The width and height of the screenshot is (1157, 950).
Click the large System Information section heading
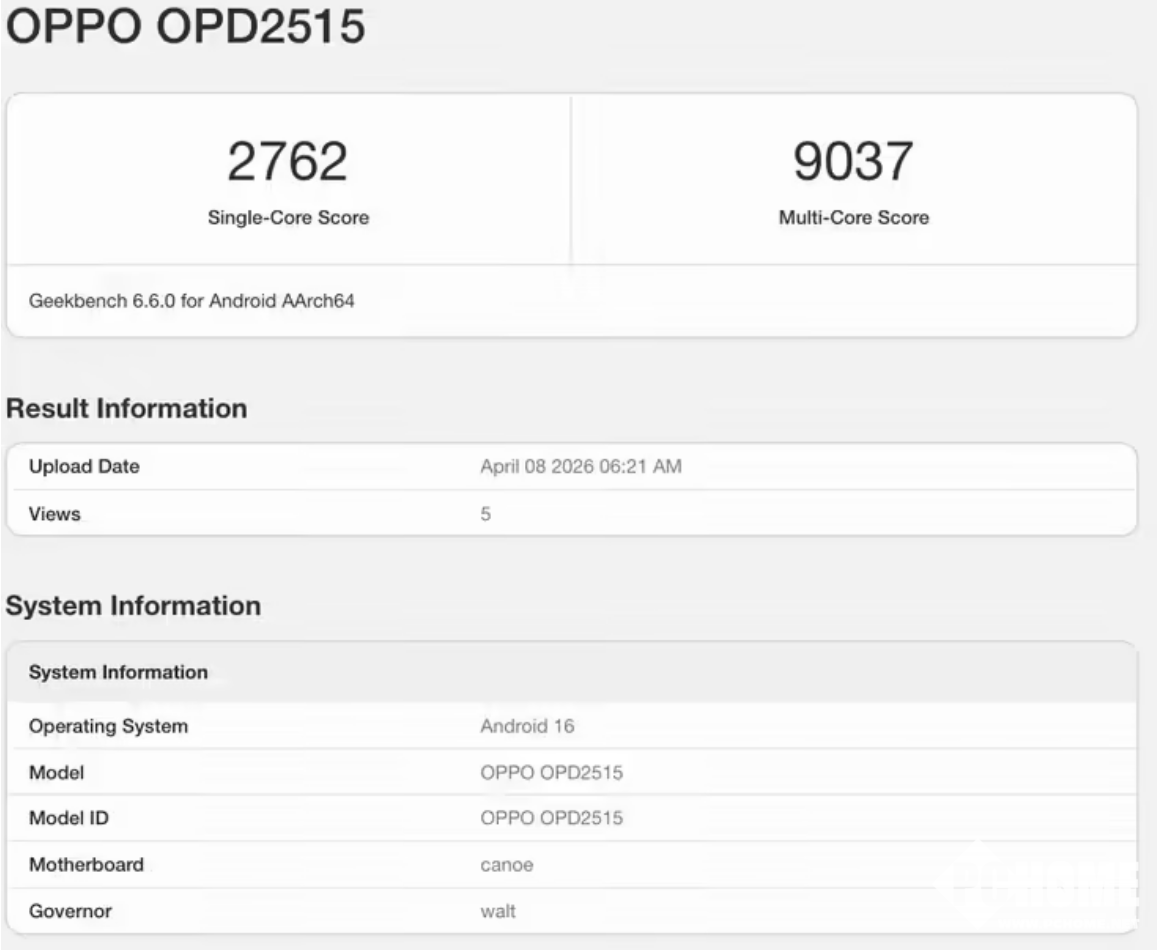coord(133,606)
